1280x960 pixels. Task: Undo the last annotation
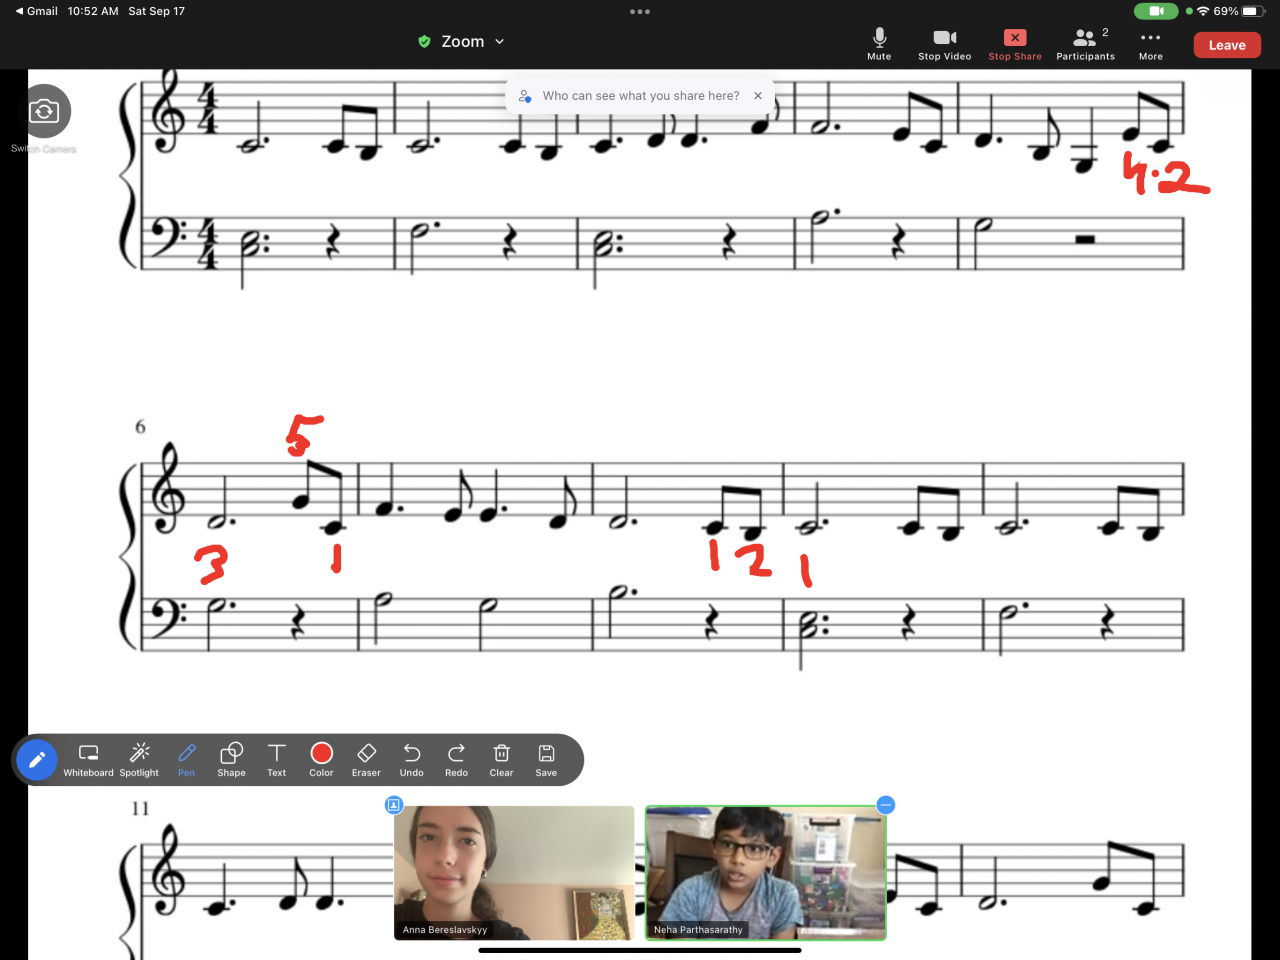(x=412, y=760)
